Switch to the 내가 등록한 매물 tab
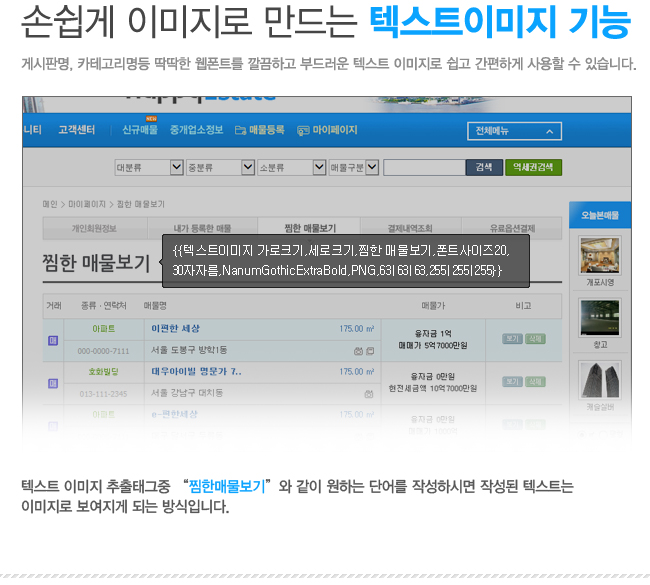 [x=202, y=228]
